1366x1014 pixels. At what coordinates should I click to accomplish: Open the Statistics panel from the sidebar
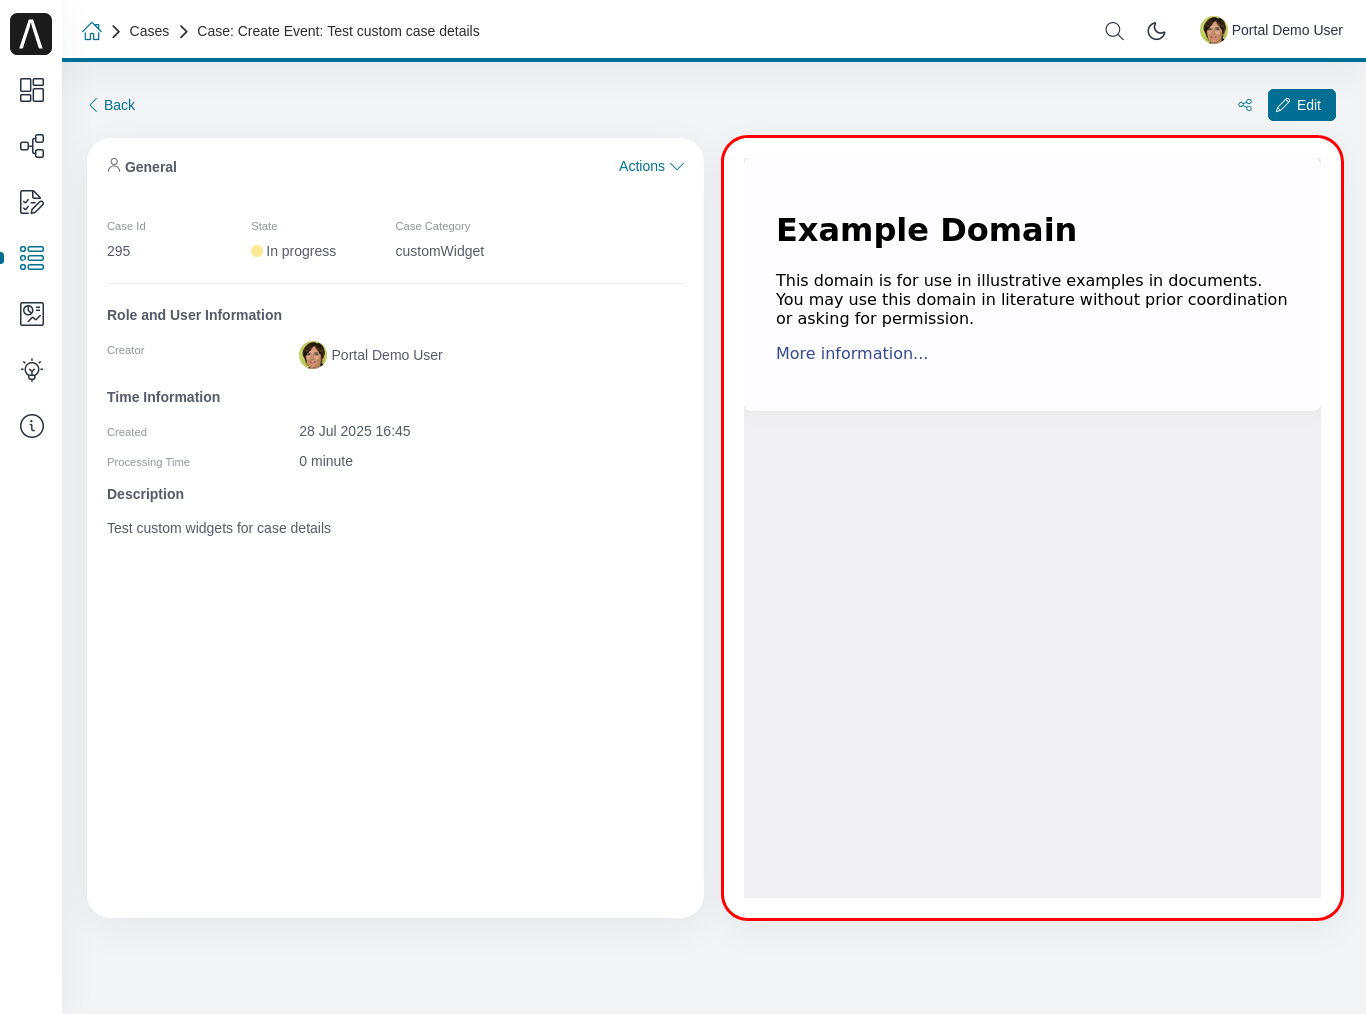coord(31,313)
